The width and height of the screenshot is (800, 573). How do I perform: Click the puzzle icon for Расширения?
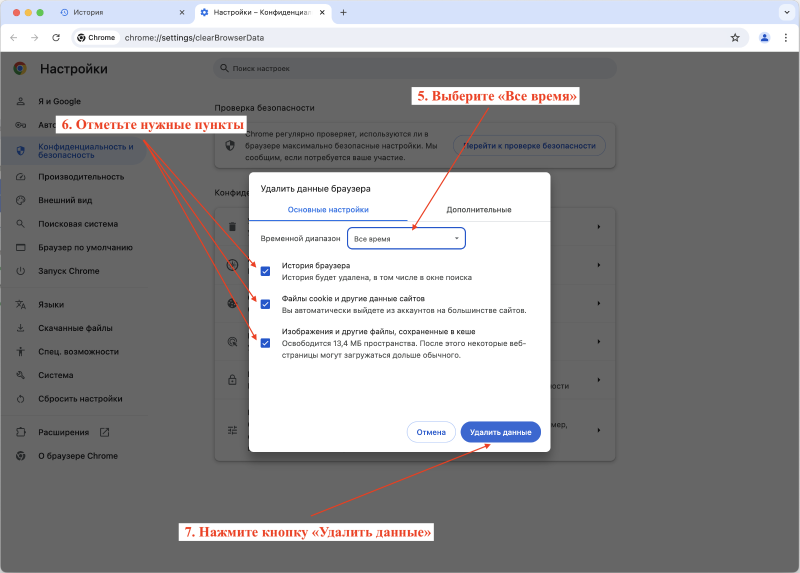(x=20, y=432)
